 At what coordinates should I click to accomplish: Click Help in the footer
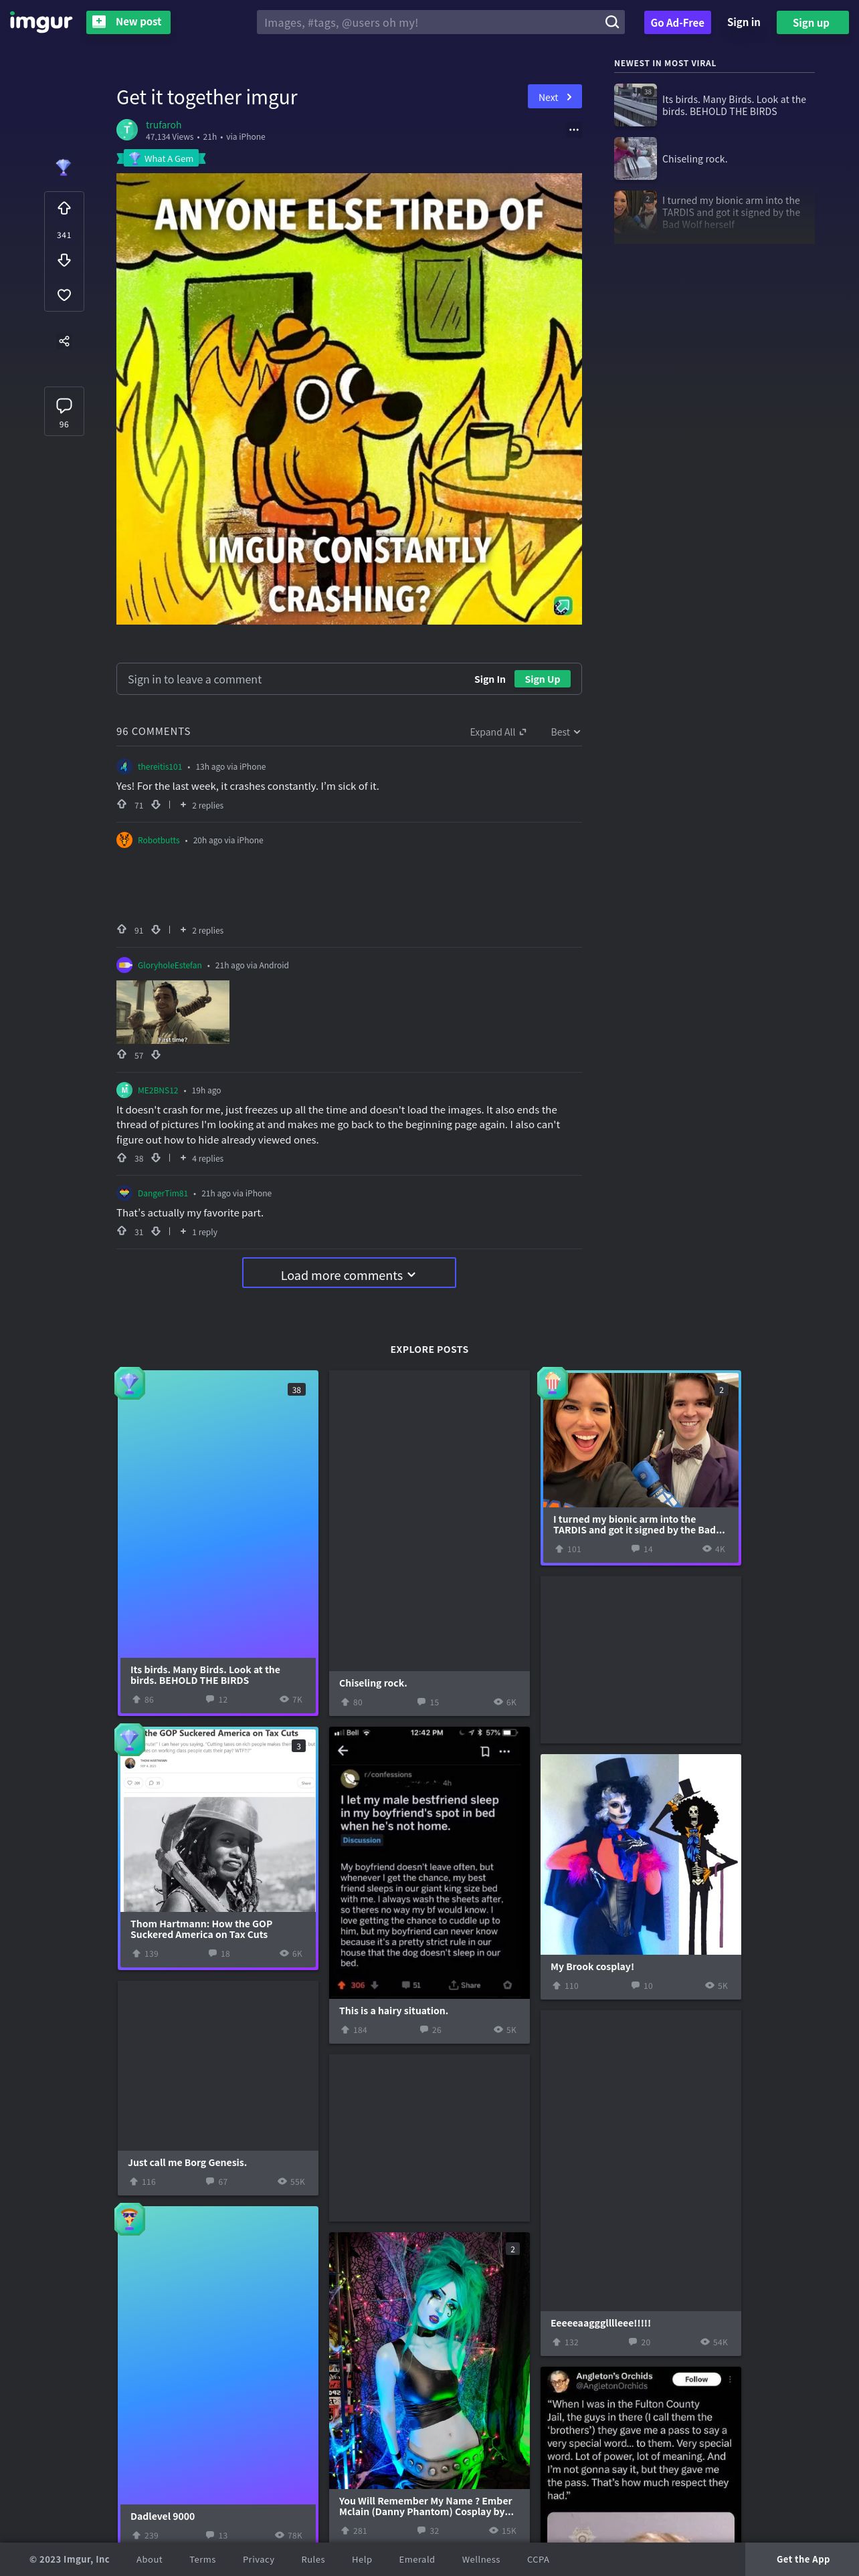362,2559
